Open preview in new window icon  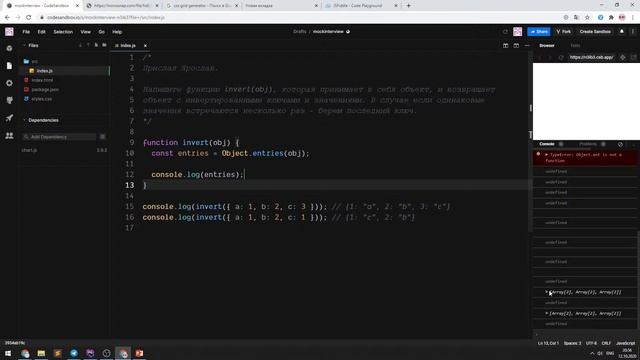tap(633, 58)
